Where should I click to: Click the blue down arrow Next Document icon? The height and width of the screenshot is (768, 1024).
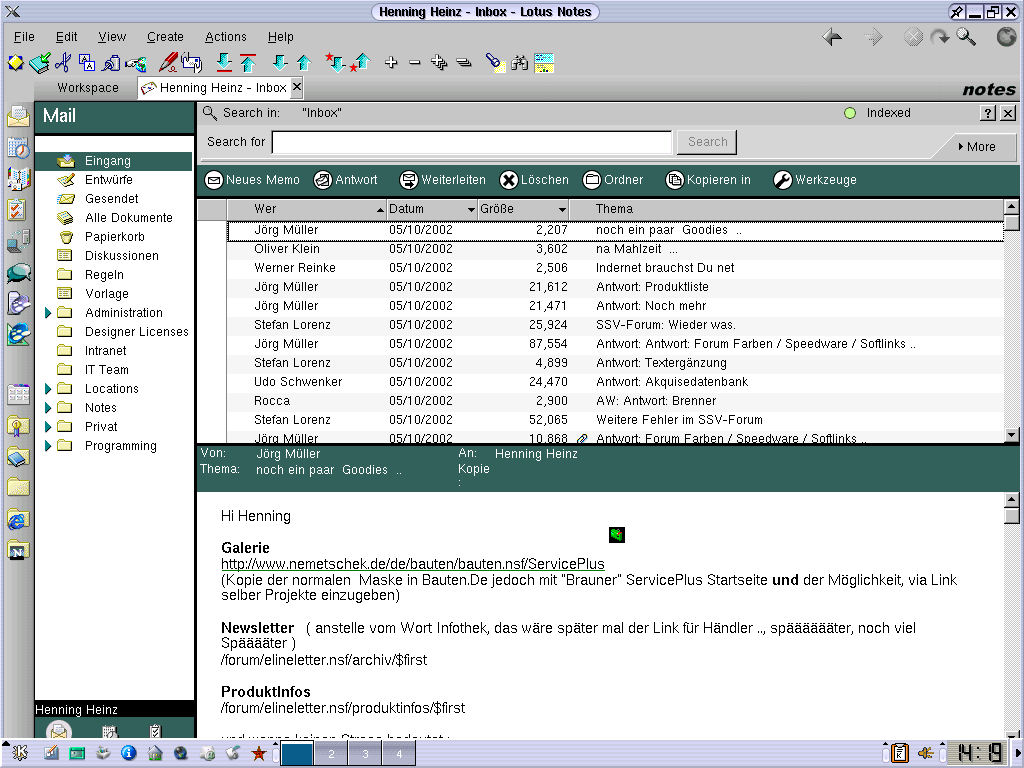[280, 63]
